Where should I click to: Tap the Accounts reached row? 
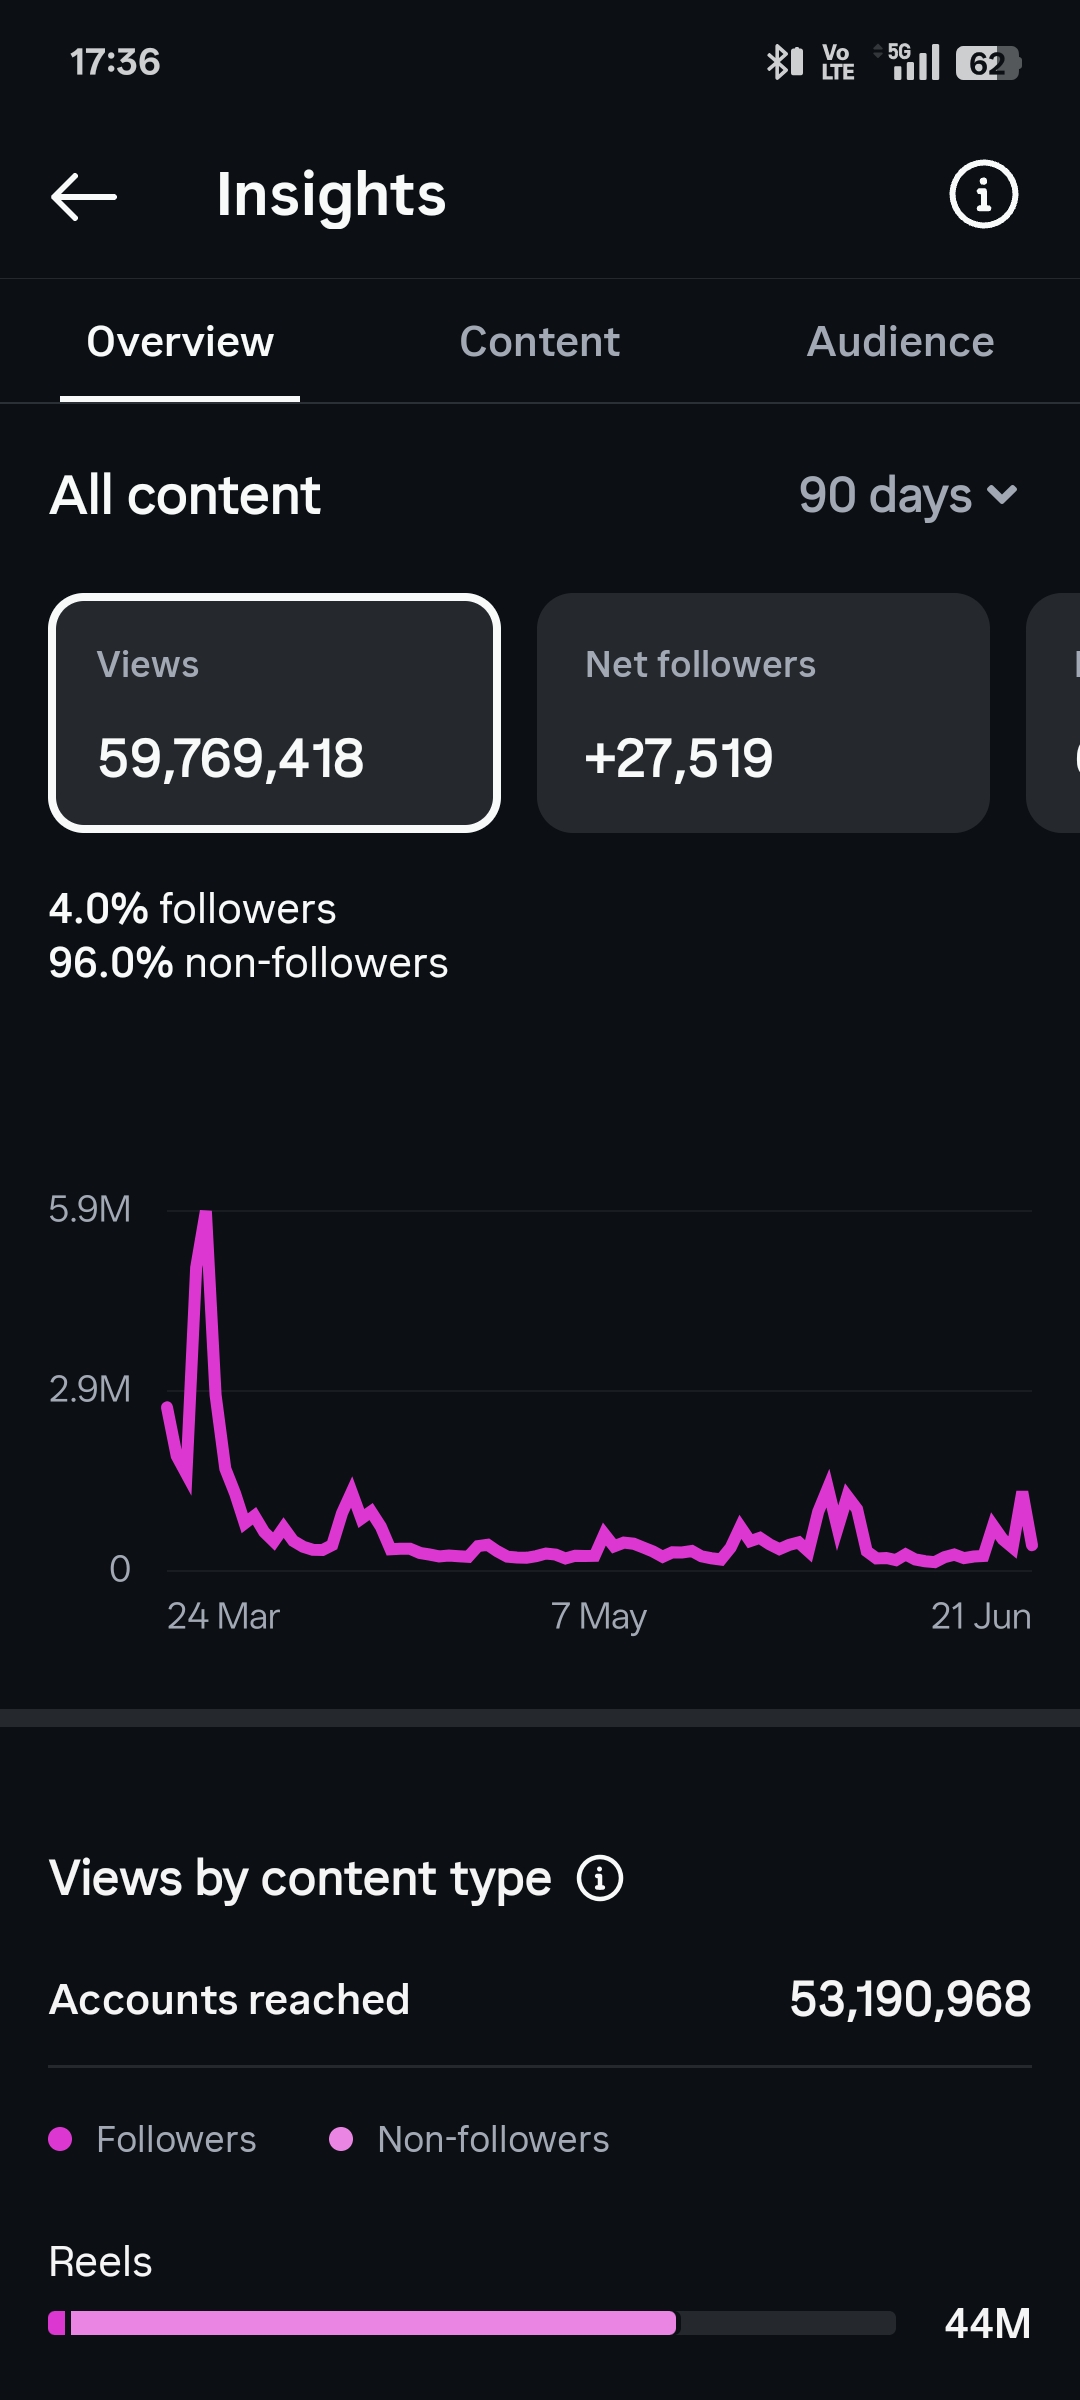[540, 2000]
